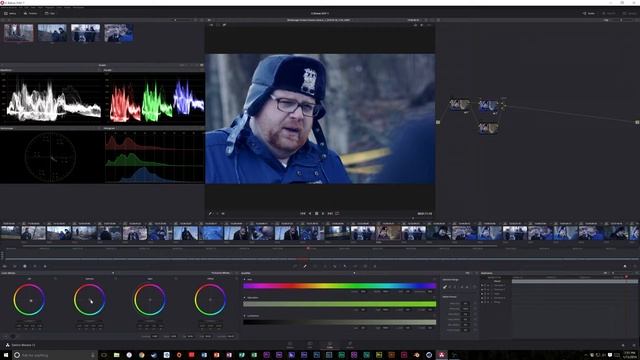Switch to the Deliver page
Screen dimensions: 640x360
350,345
